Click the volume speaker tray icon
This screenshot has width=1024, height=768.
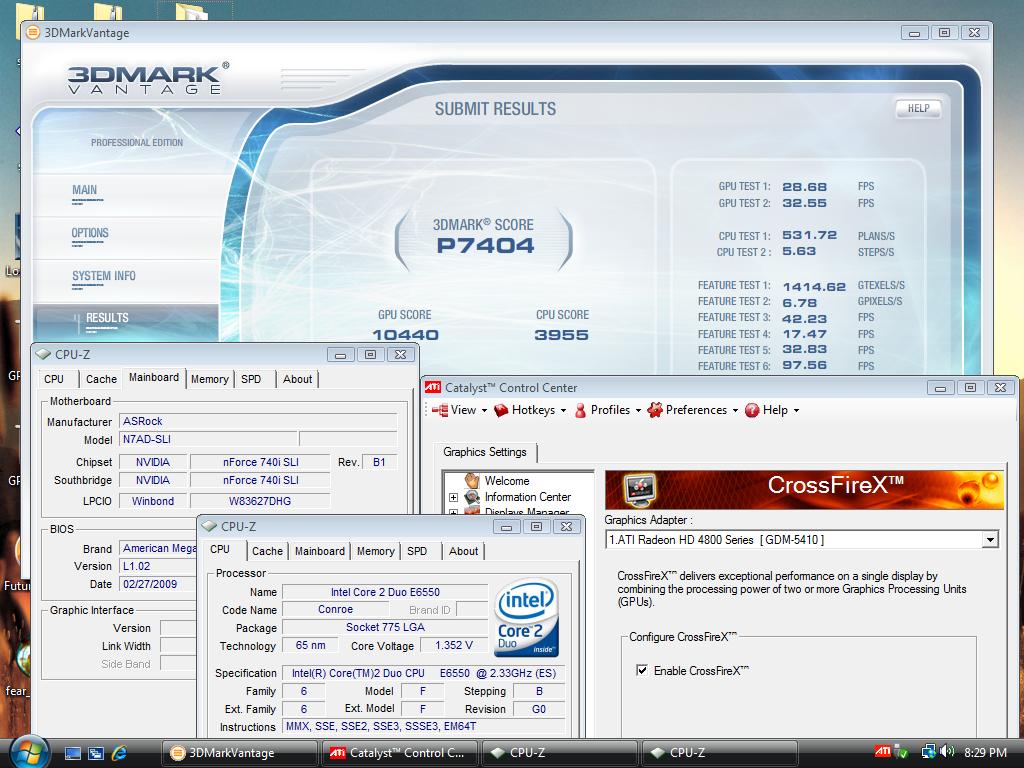click(x=948, y=752)
